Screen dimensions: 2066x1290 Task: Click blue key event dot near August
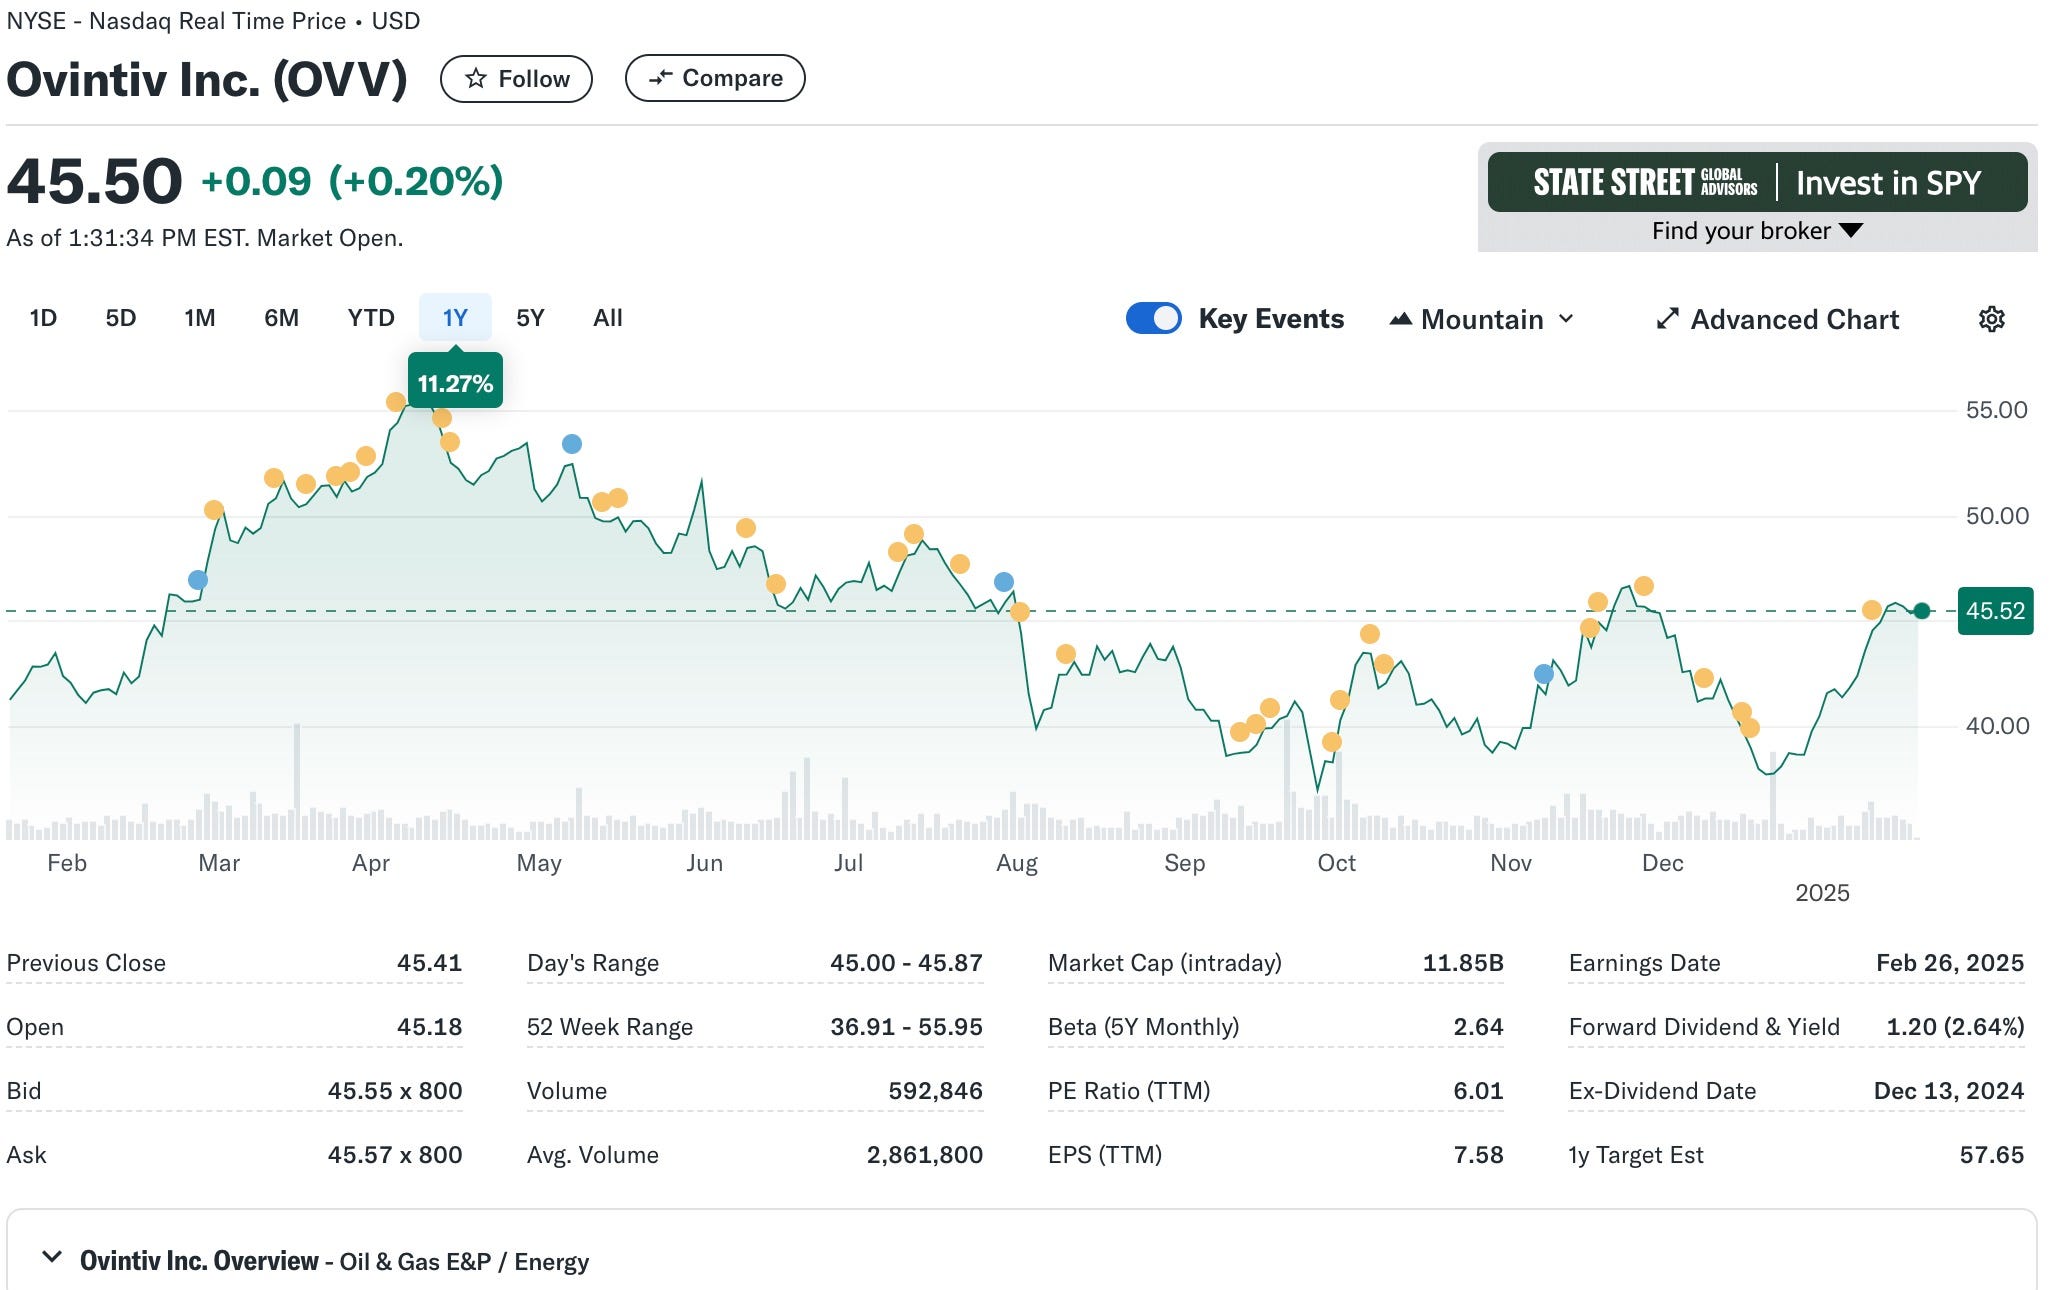click(x=1004, y=582)
